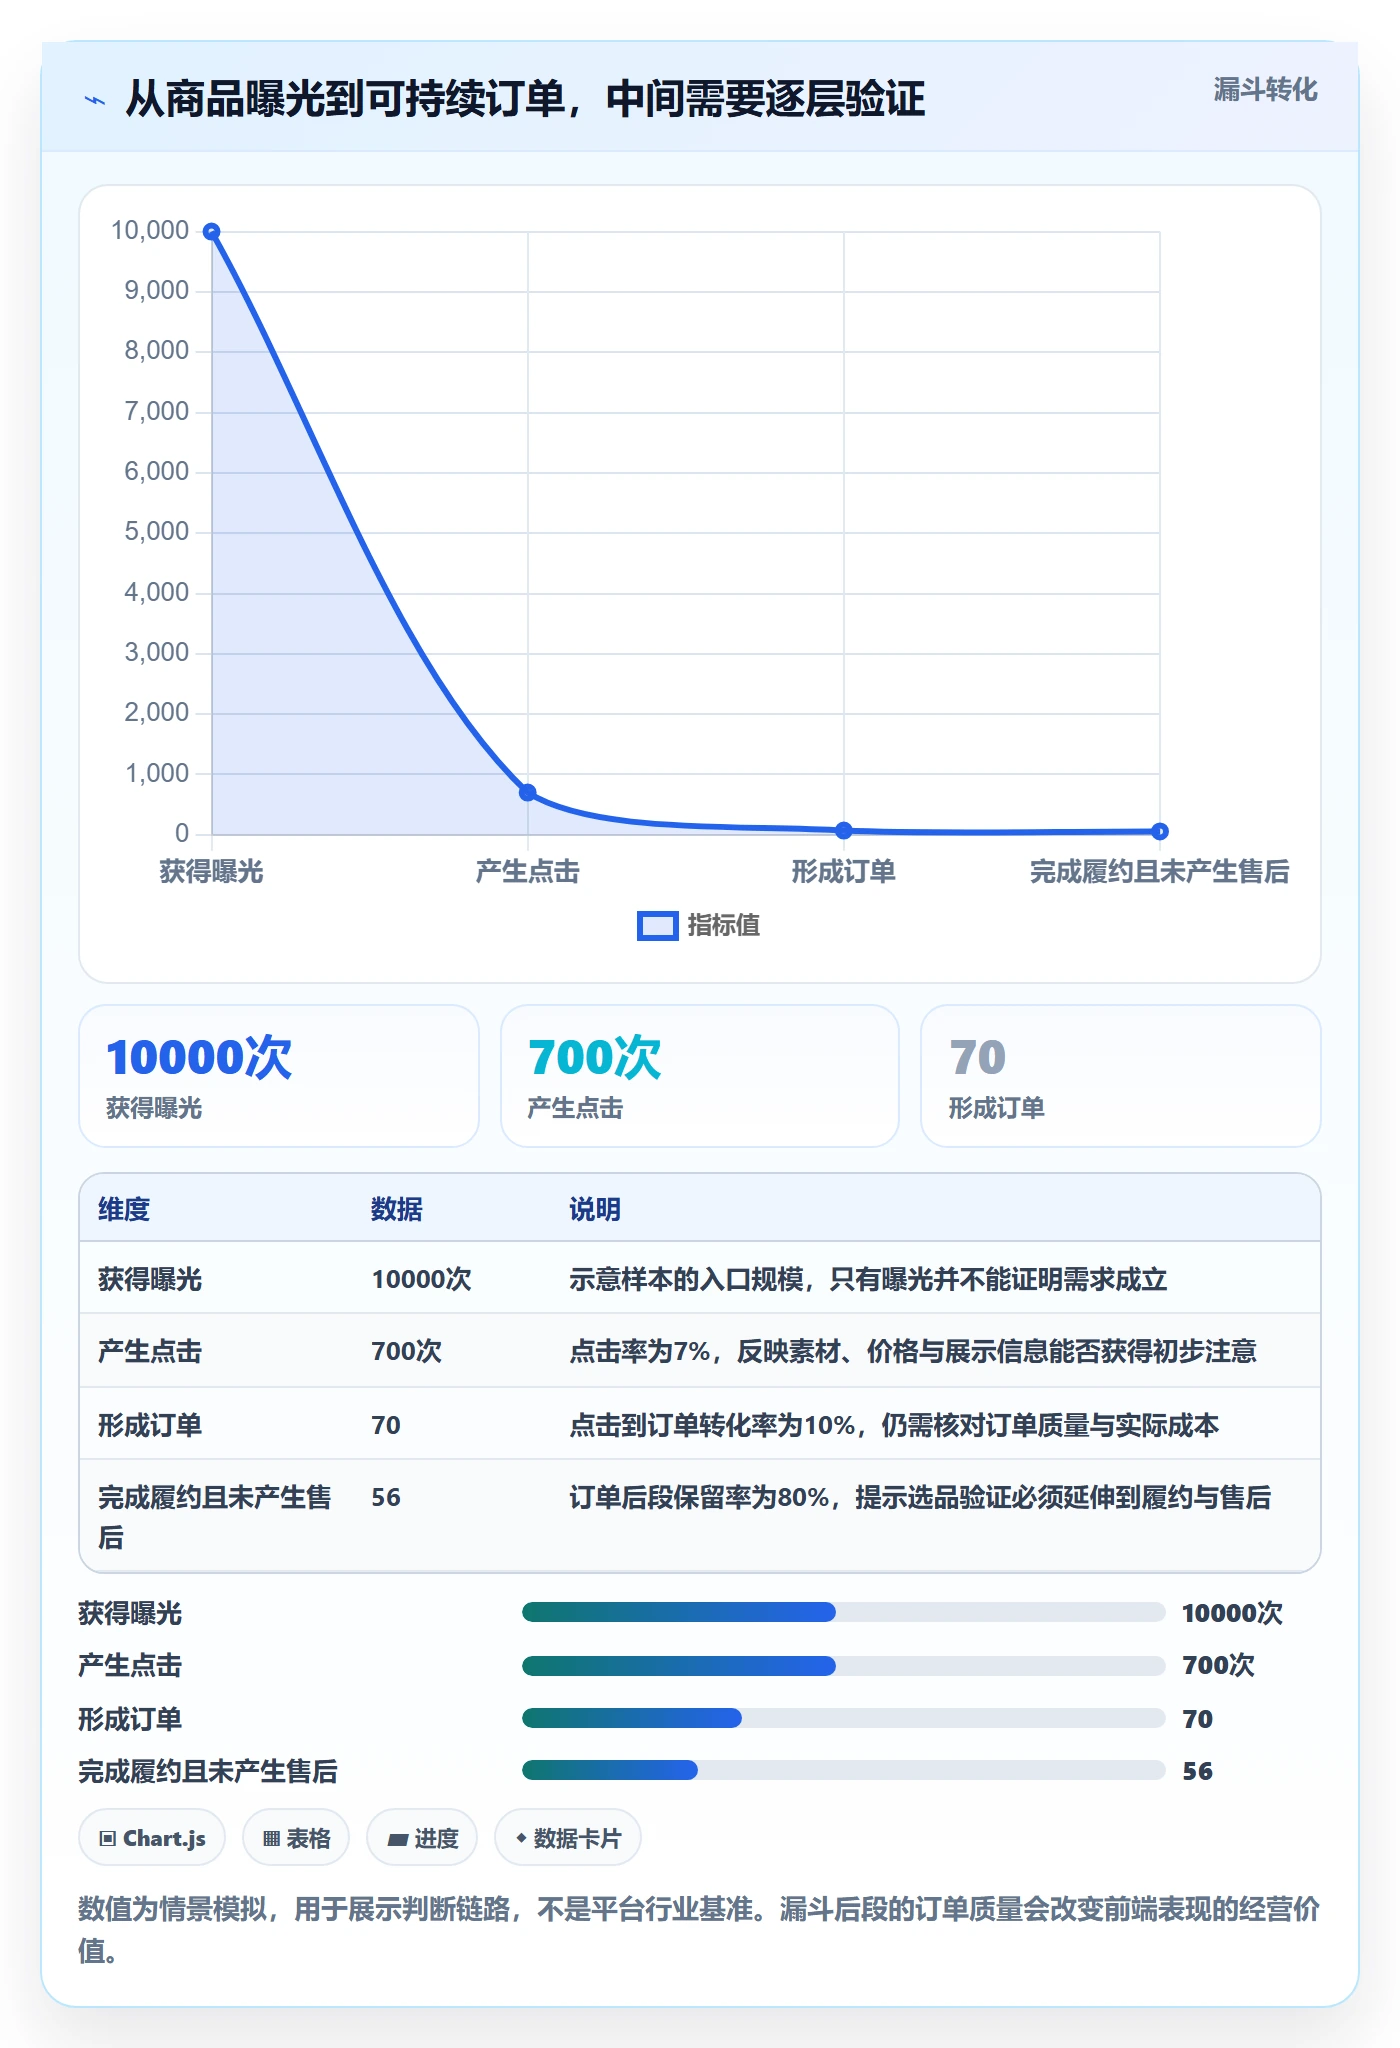Click the 产生点击 x-axis label
The width and height of the screenshot is (1400, 2048).
pos(528,872)
